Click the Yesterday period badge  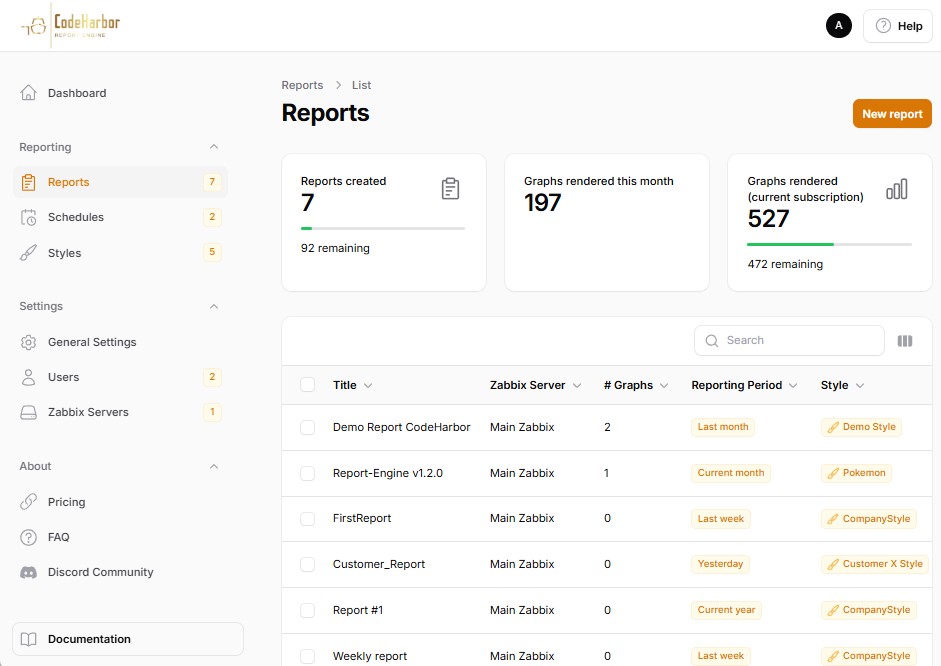coord(720,564)
